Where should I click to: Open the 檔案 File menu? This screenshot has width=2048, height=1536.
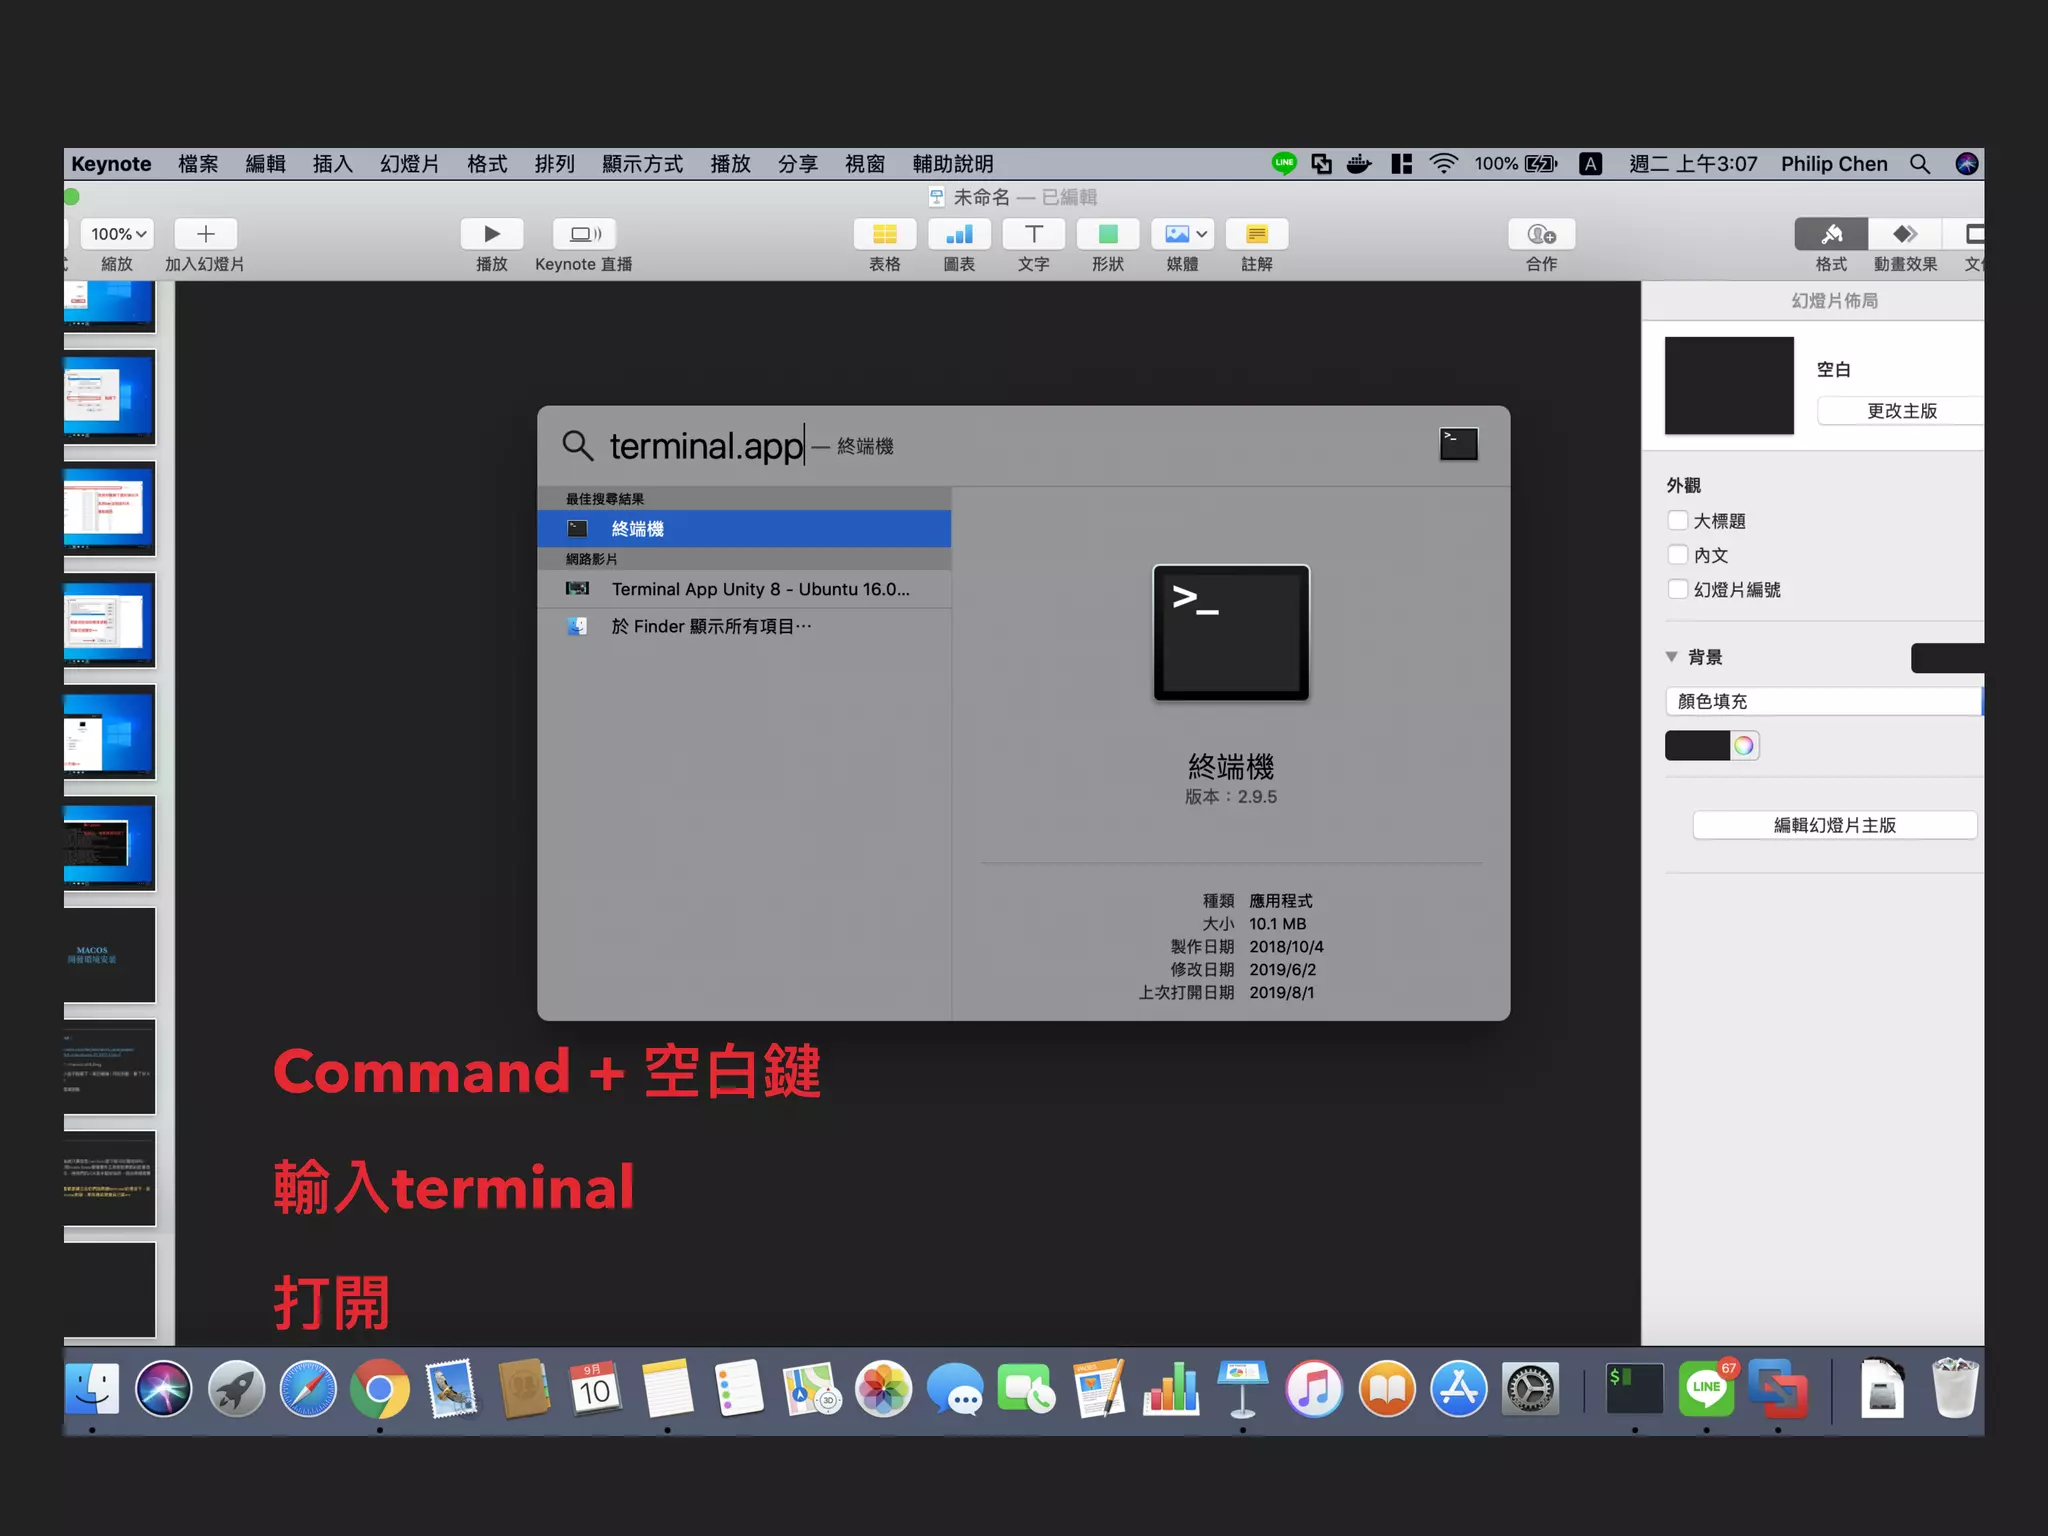coord(198,164)
